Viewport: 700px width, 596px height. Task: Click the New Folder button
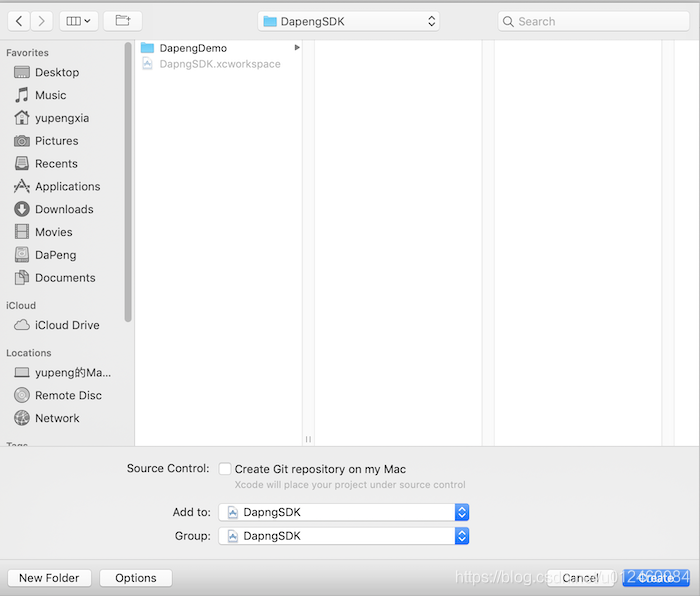tap(49, 578)
